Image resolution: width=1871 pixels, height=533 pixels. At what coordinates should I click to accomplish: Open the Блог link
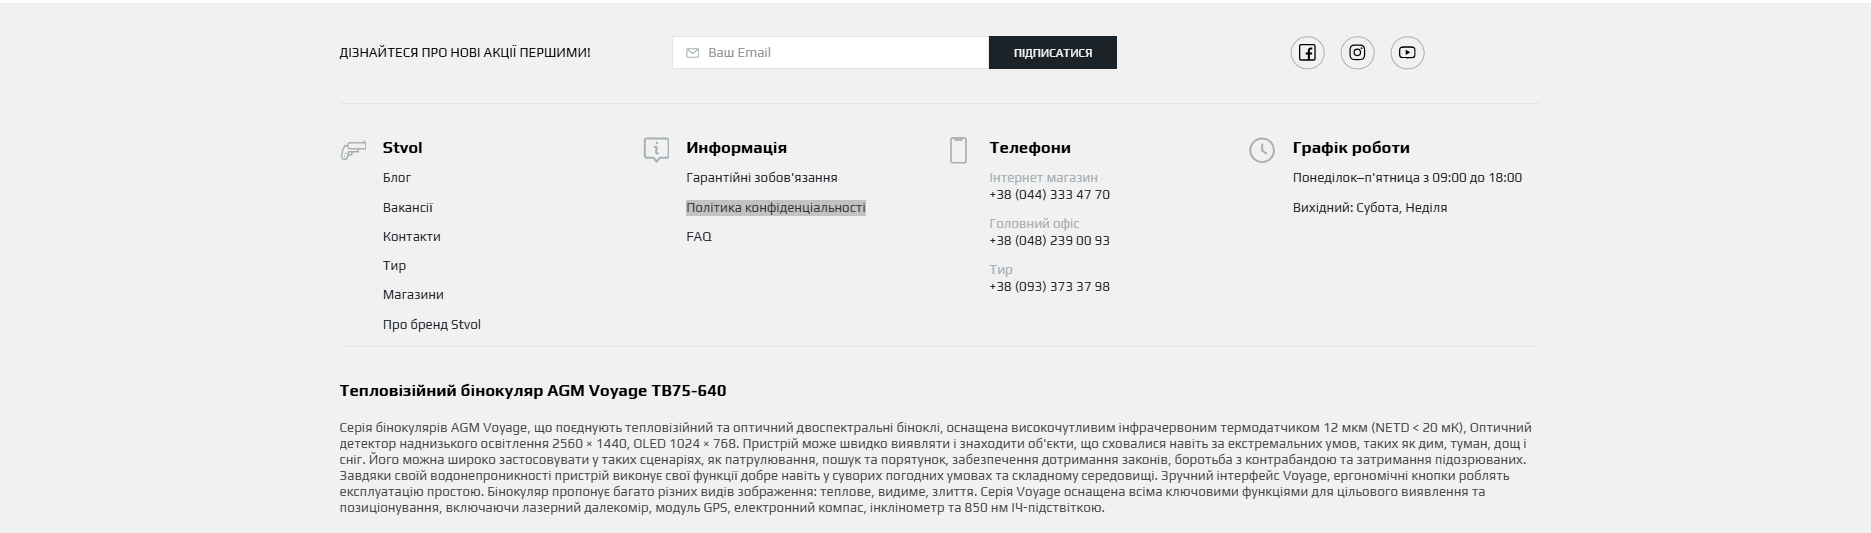tap(397, 178)
